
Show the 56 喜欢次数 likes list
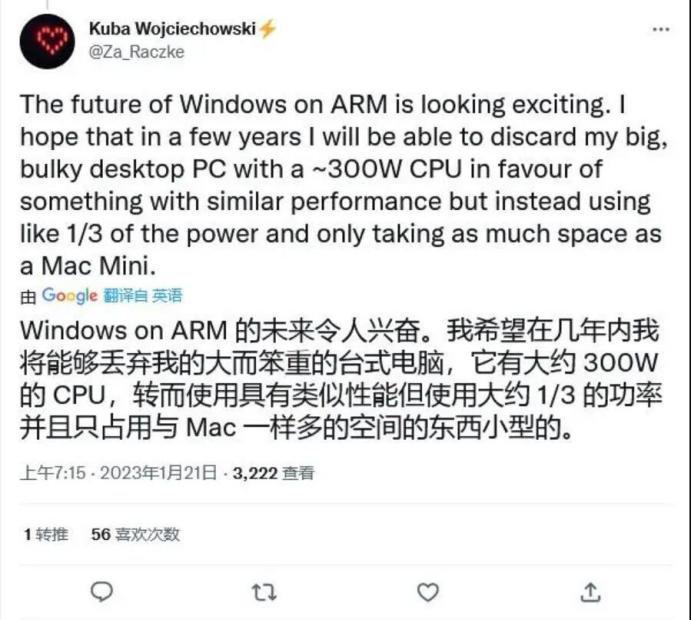point(135,535)
